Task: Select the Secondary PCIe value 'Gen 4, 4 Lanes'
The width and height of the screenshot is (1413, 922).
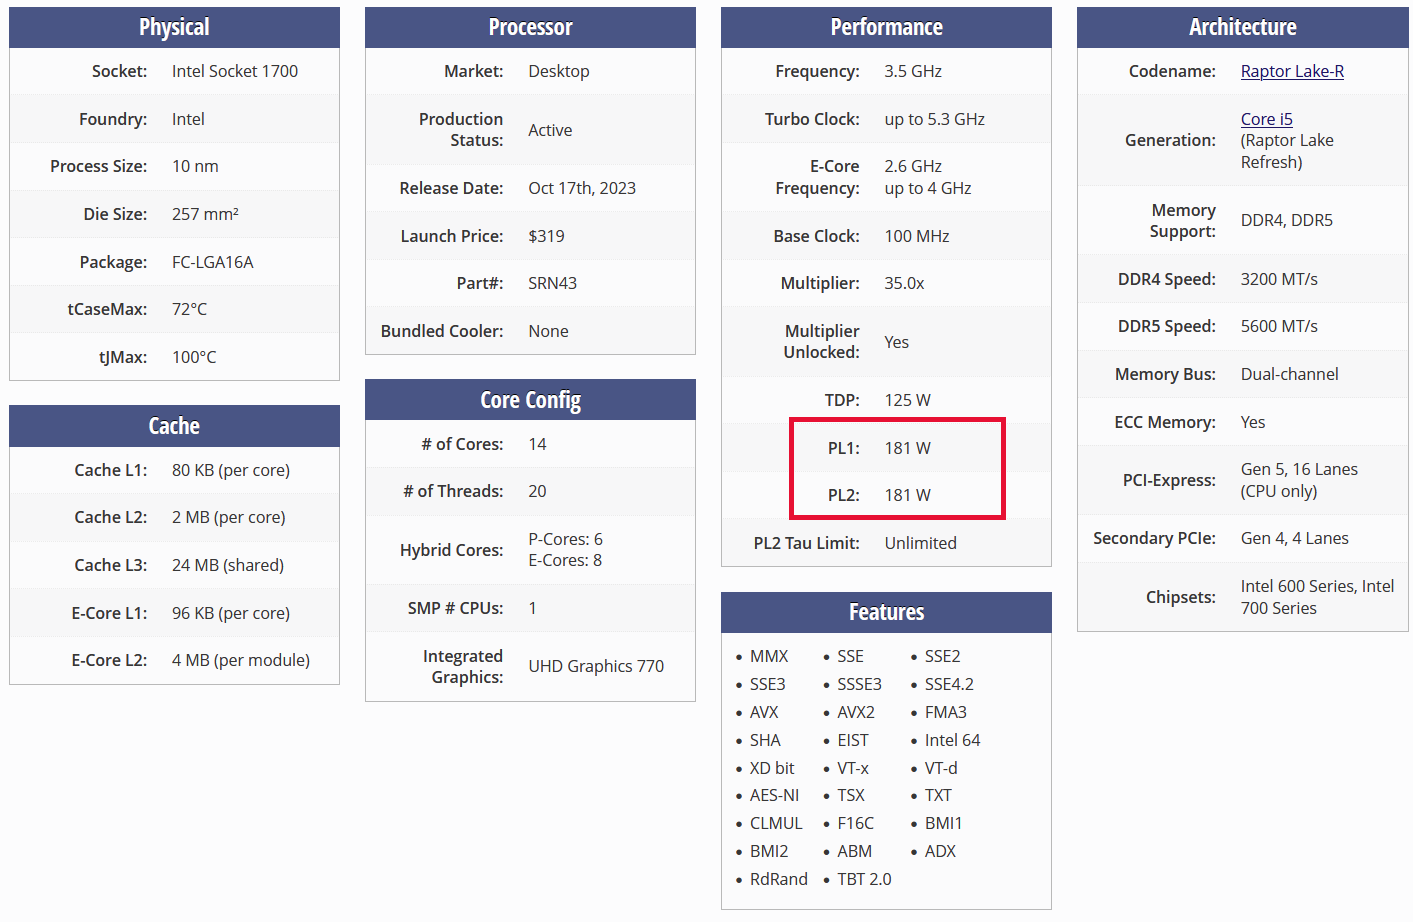Action: [x=1295, y=538]
